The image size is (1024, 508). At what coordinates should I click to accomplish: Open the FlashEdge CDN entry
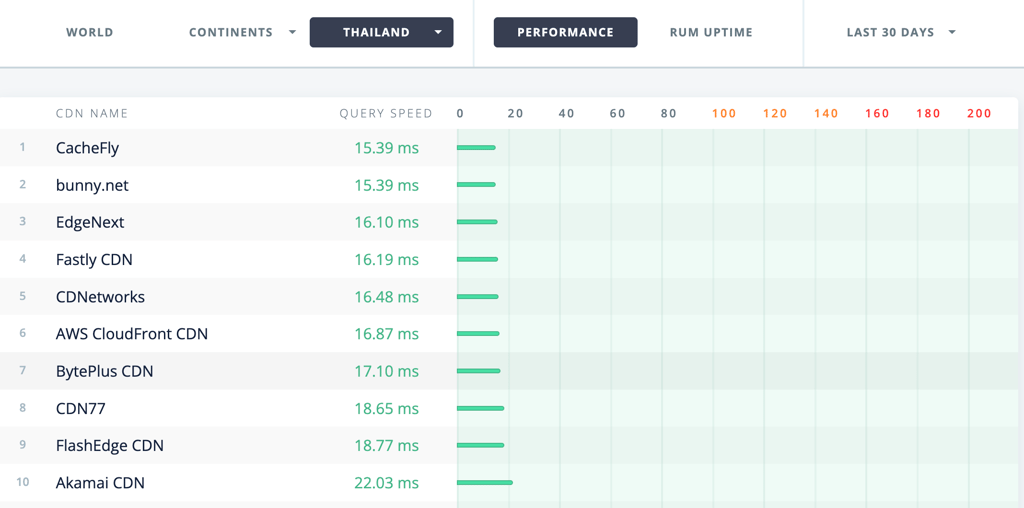(110, 446)
